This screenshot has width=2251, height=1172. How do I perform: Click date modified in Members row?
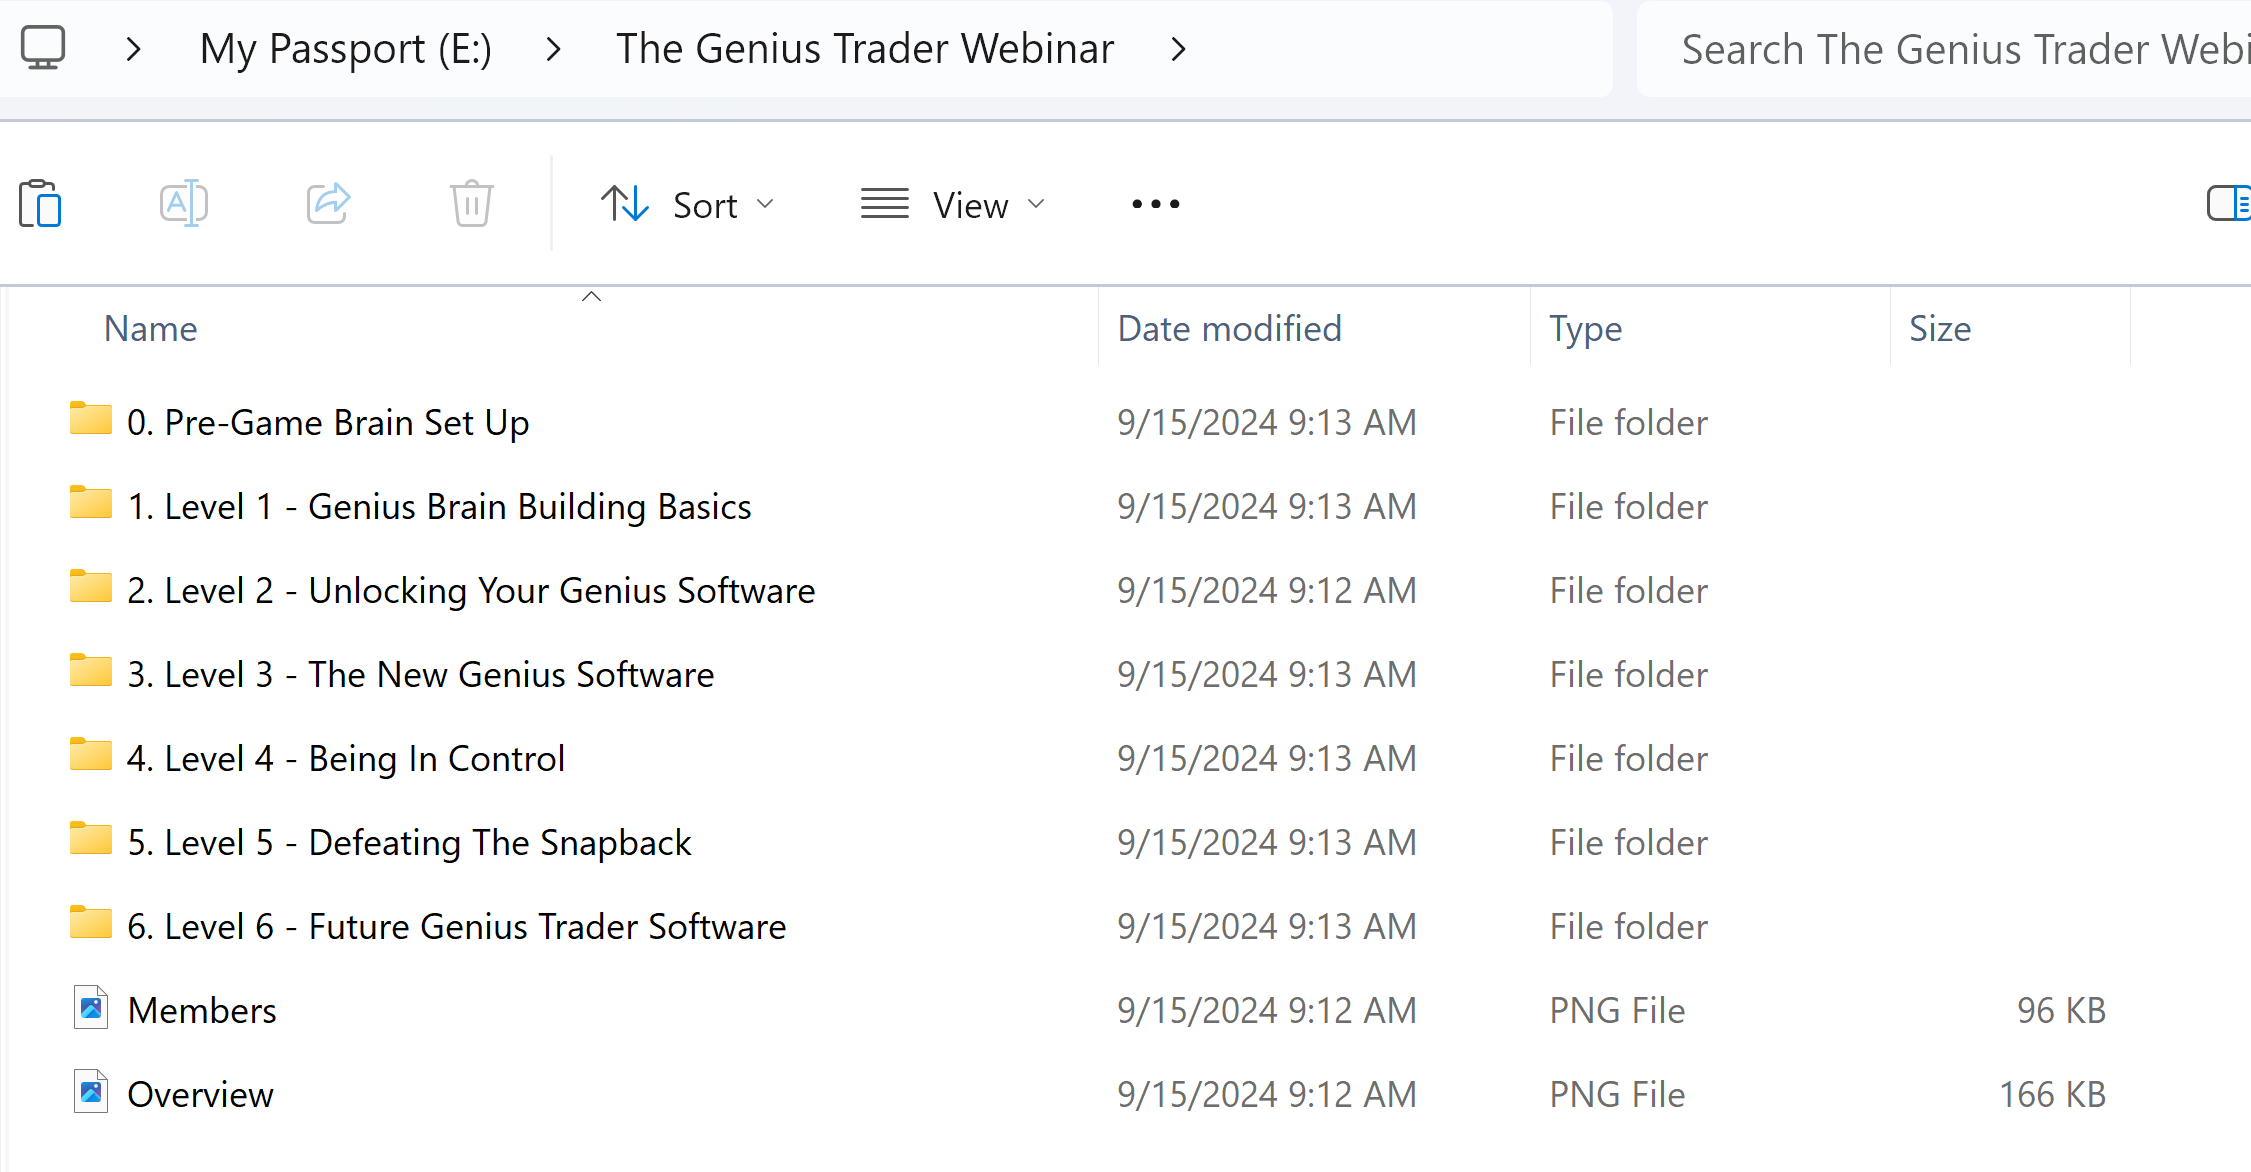point(1267,1011)
